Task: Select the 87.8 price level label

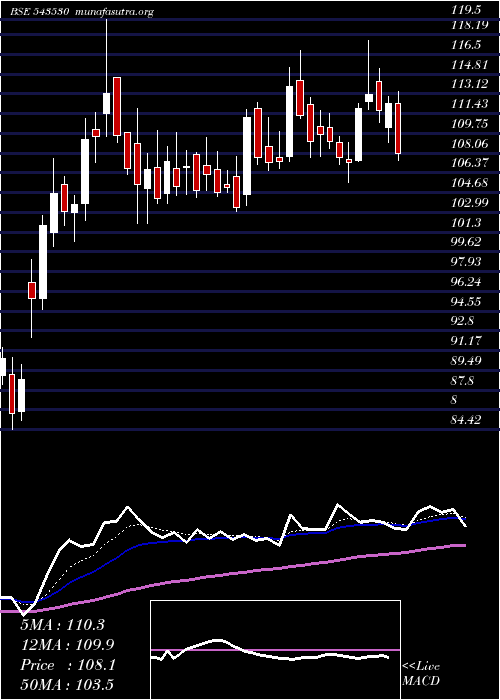Action: click(462, 380)
